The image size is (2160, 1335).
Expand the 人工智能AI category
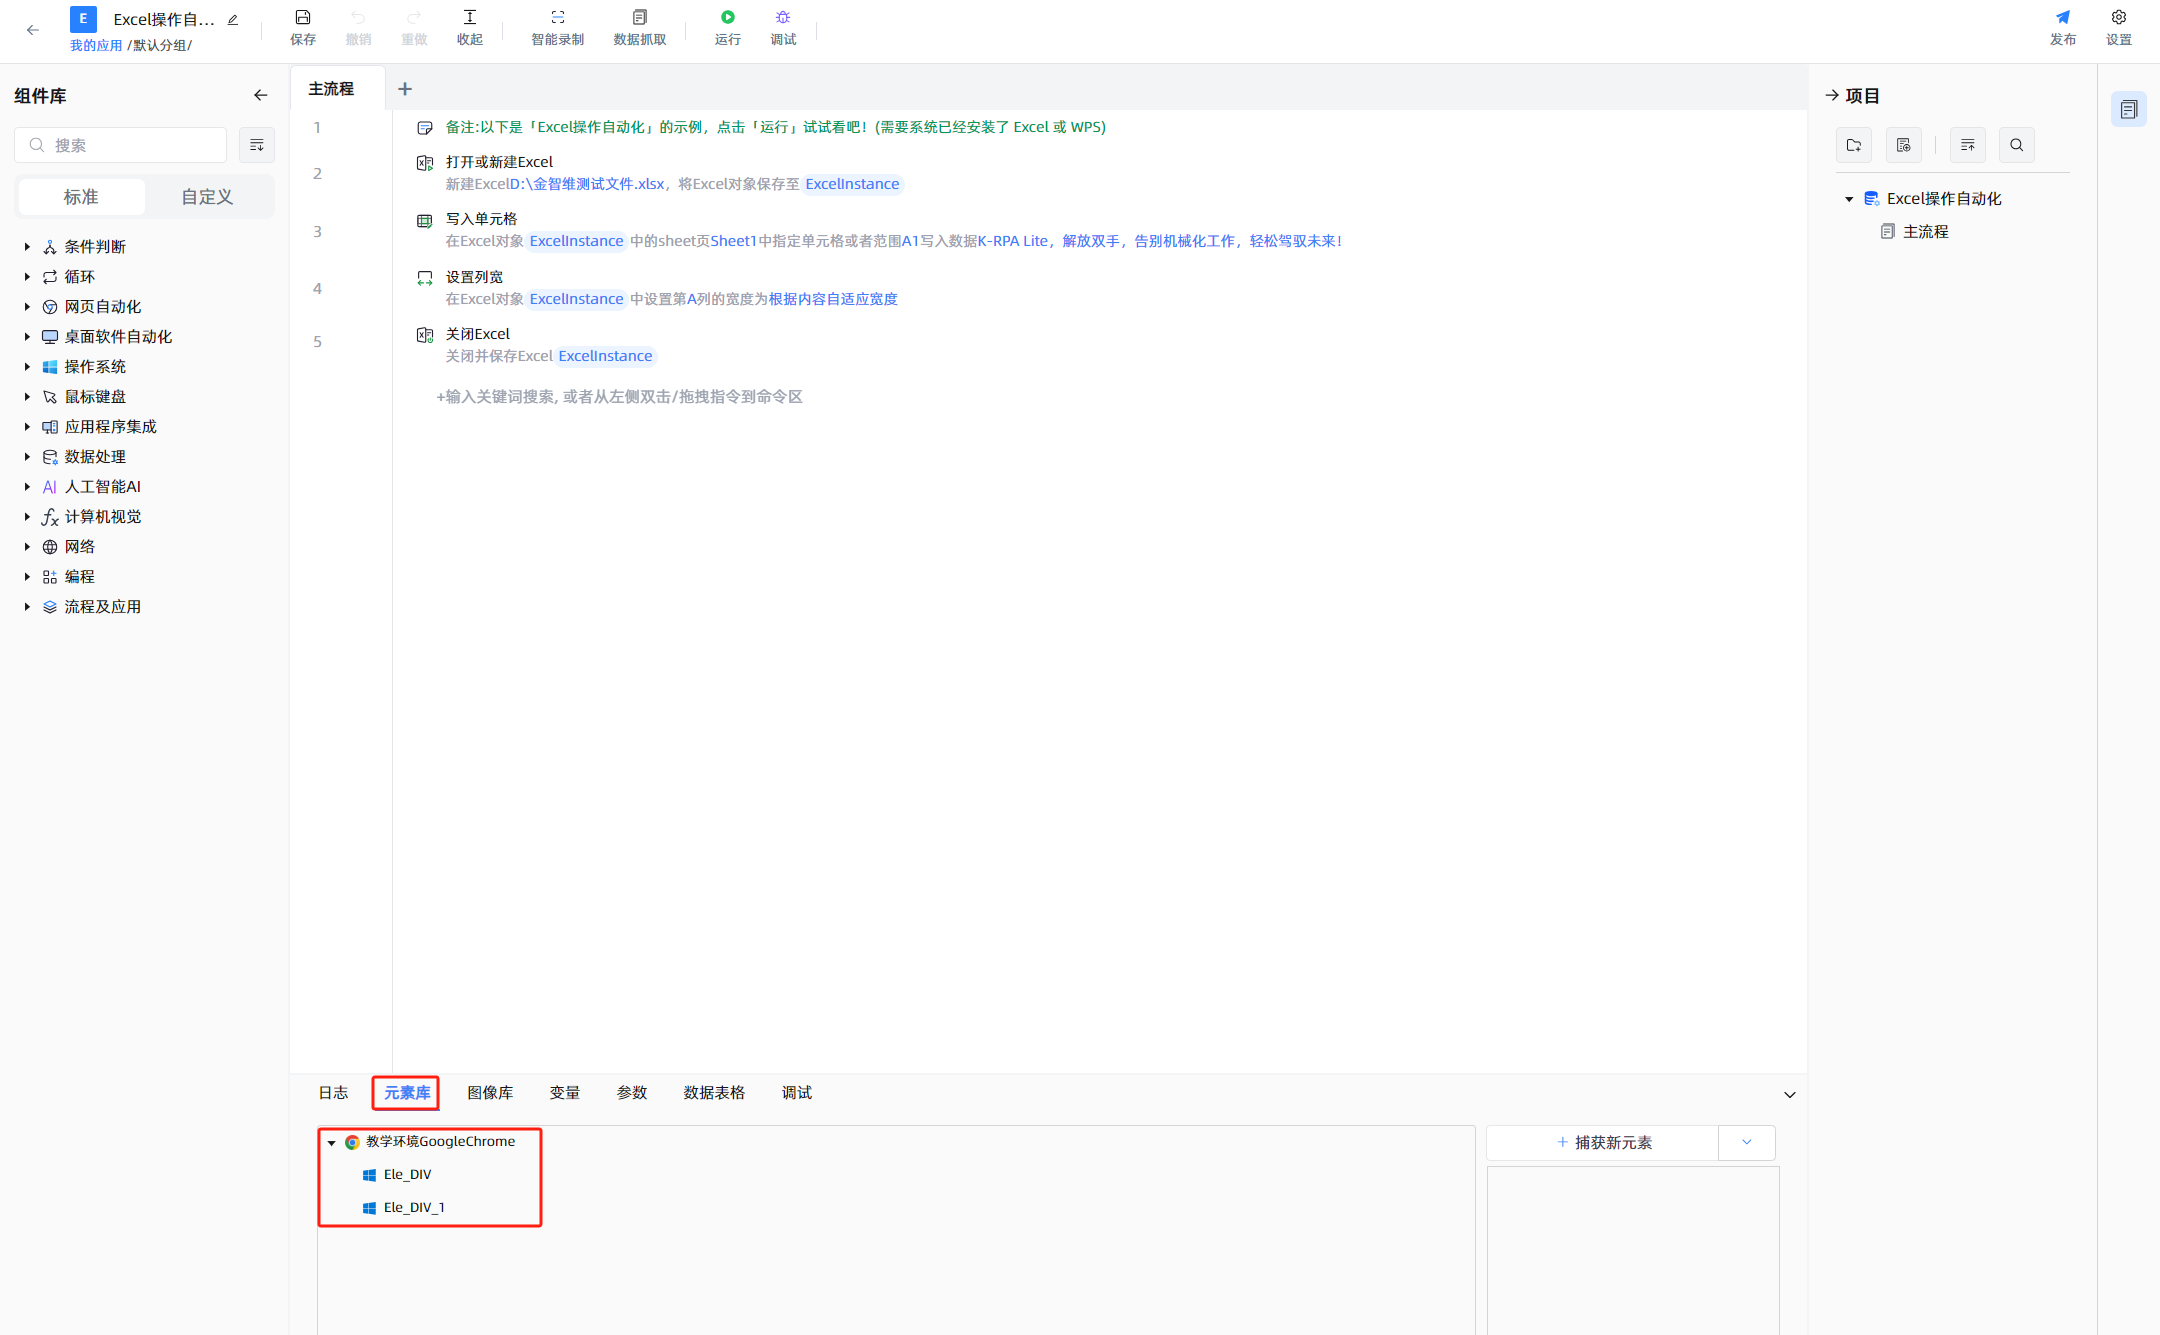[x=27, y=487]
